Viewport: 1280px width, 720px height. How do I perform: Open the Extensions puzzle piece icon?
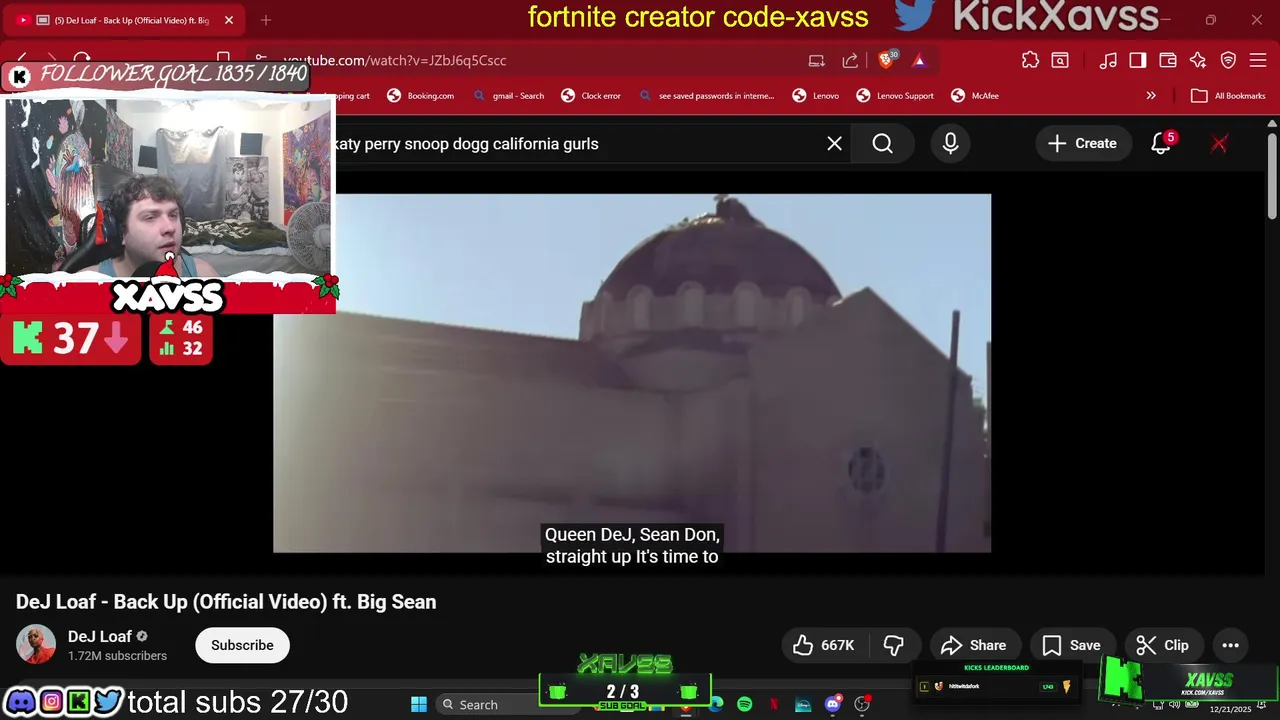point(1030,60)
